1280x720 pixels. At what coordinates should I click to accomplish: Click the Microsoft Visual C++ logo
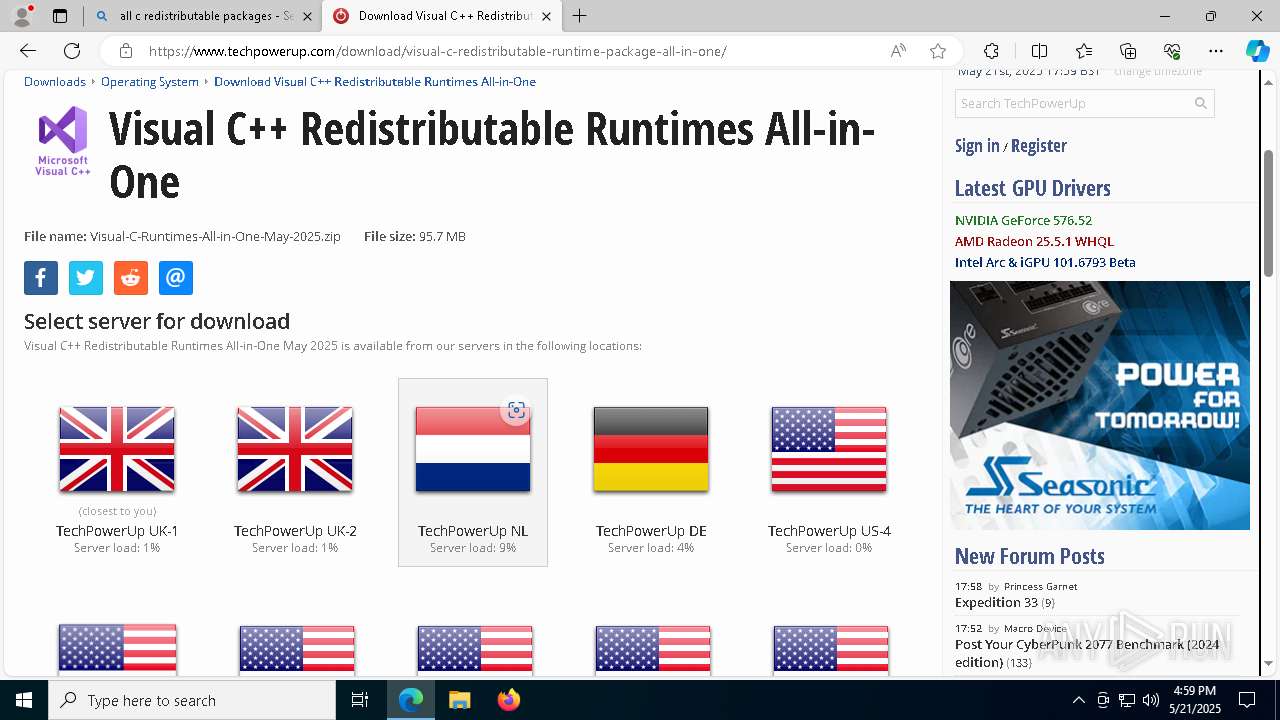coord(63,141)
